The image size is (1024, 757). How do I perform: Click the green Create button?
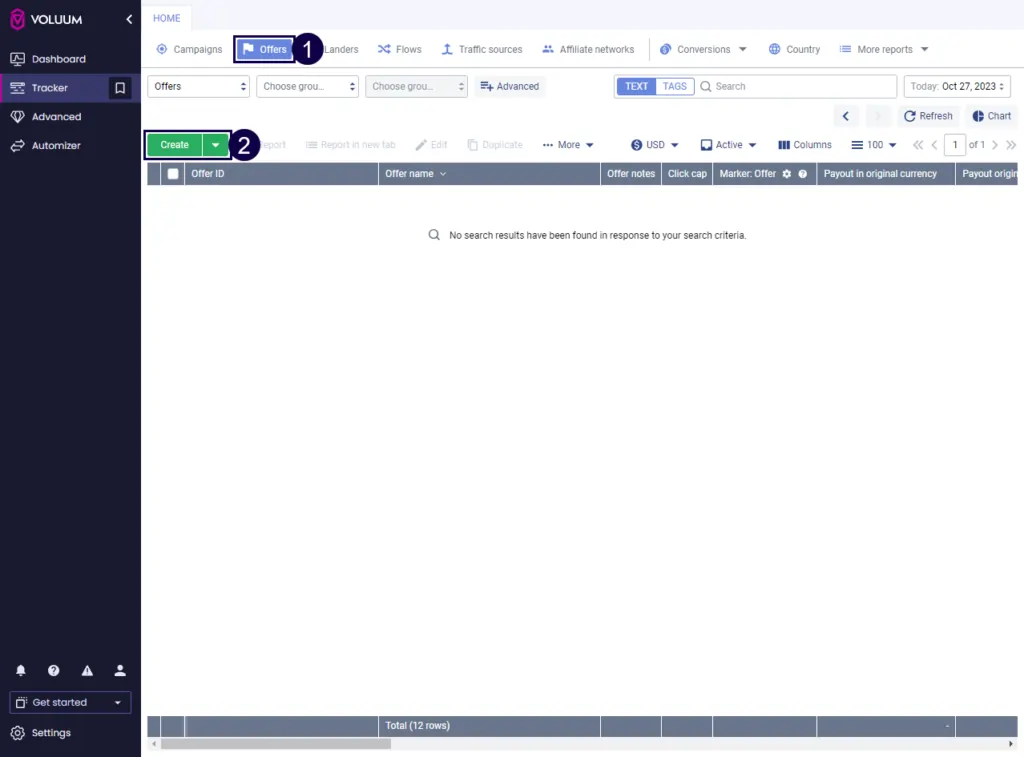click(172, 144)
